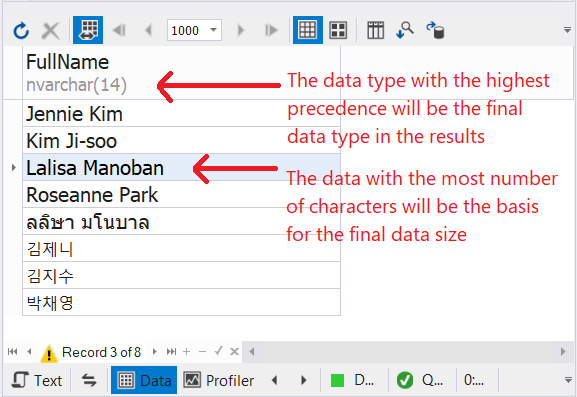Select the 김제니 row
This screenshot has width=577, height=397.
181,248
